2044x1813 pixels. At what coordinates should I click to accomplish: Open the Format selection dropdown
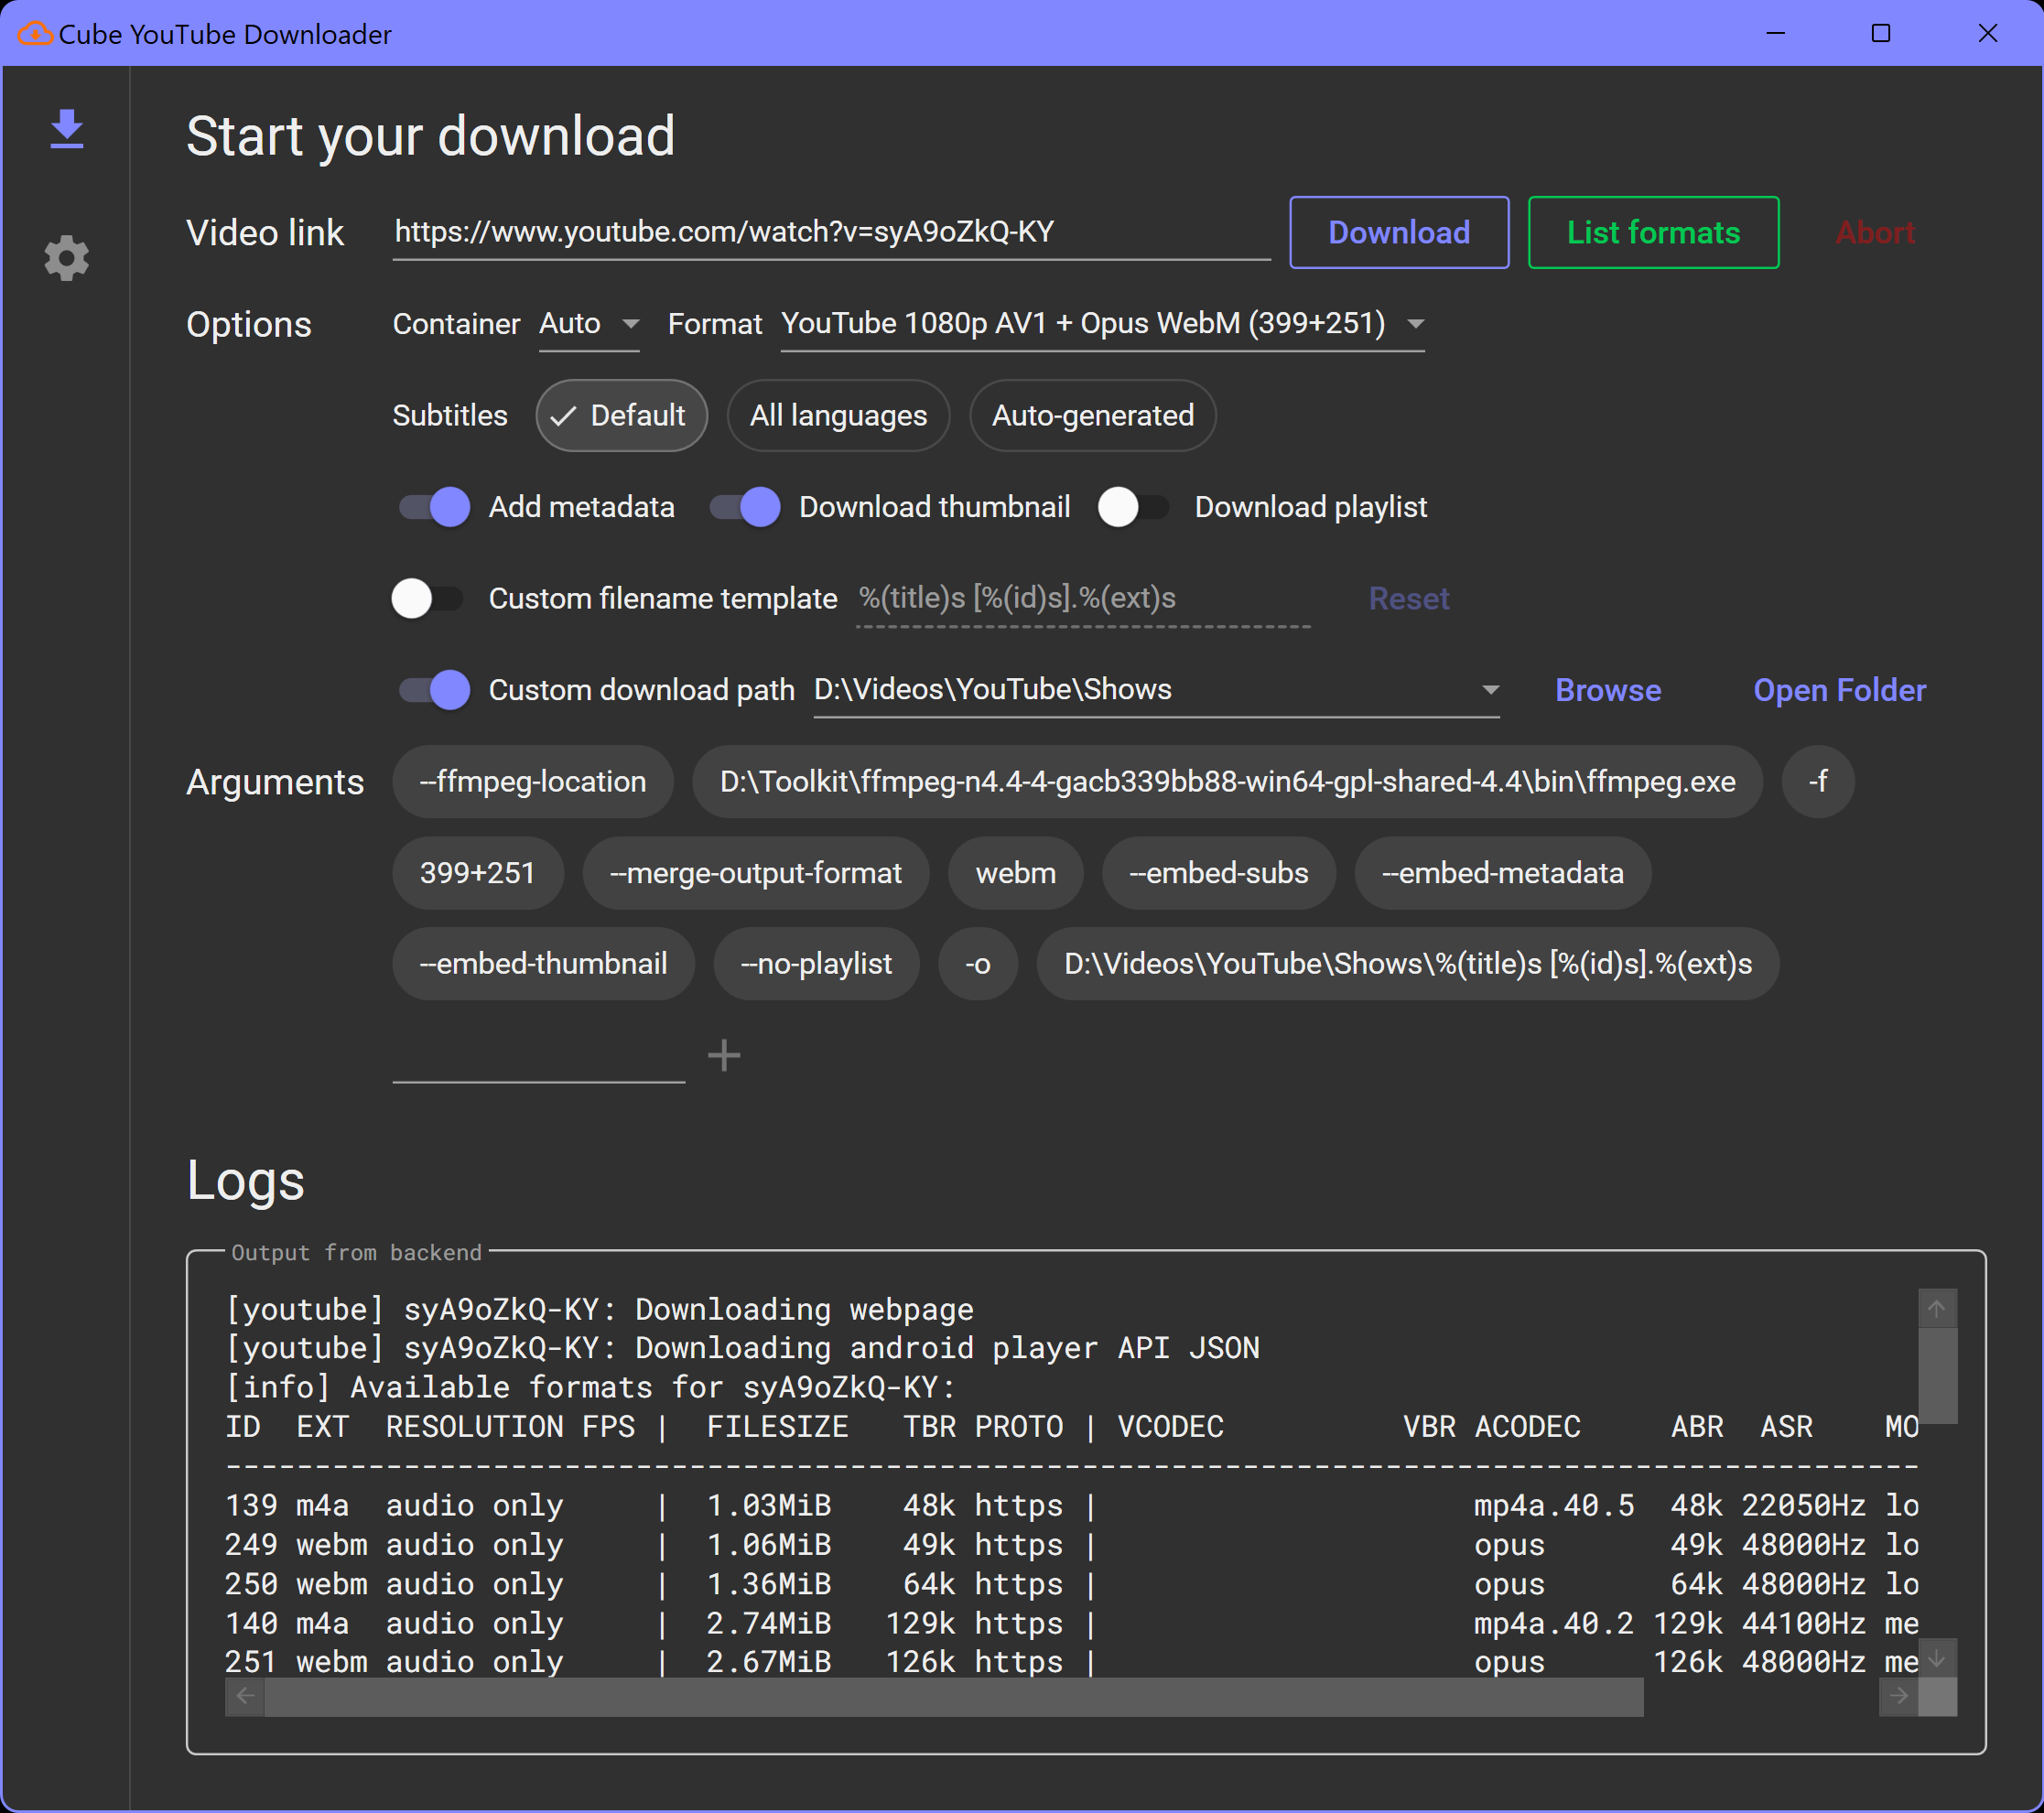coord(1101,324)
